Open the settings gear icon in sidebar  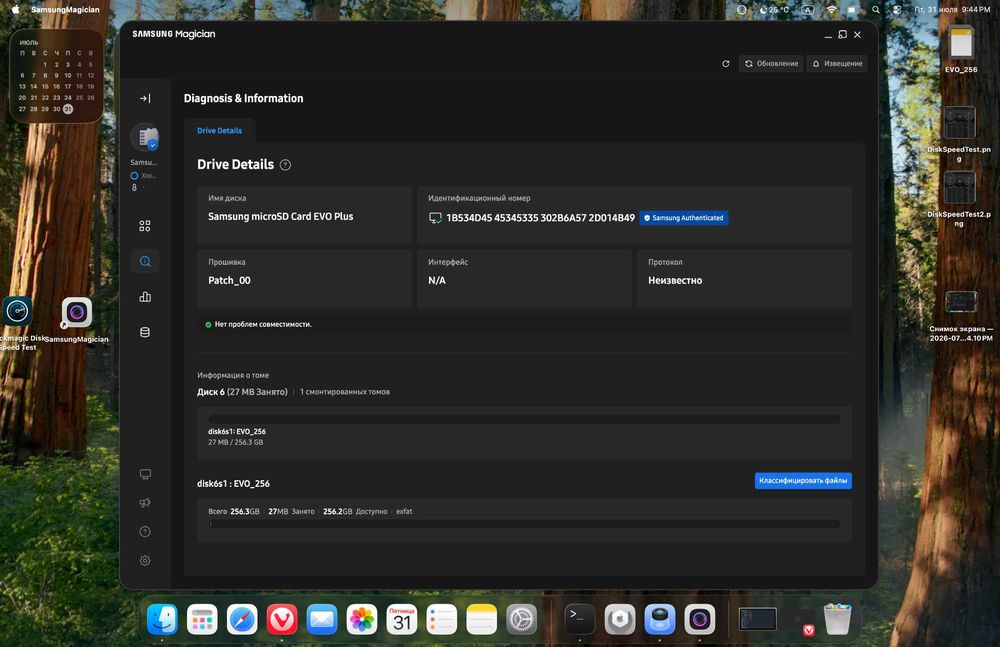click(x=145, y=560)
